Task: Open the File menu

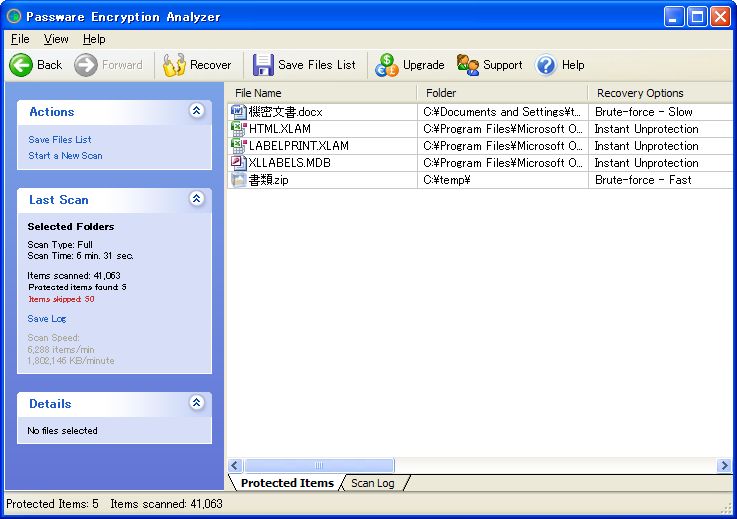Action: click(20, 39)
